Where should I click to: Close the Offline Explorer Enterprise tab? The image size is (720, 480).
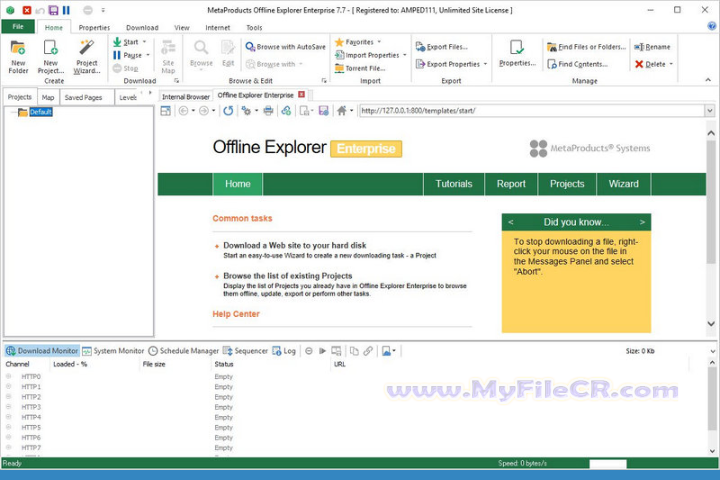coord(302,95)
